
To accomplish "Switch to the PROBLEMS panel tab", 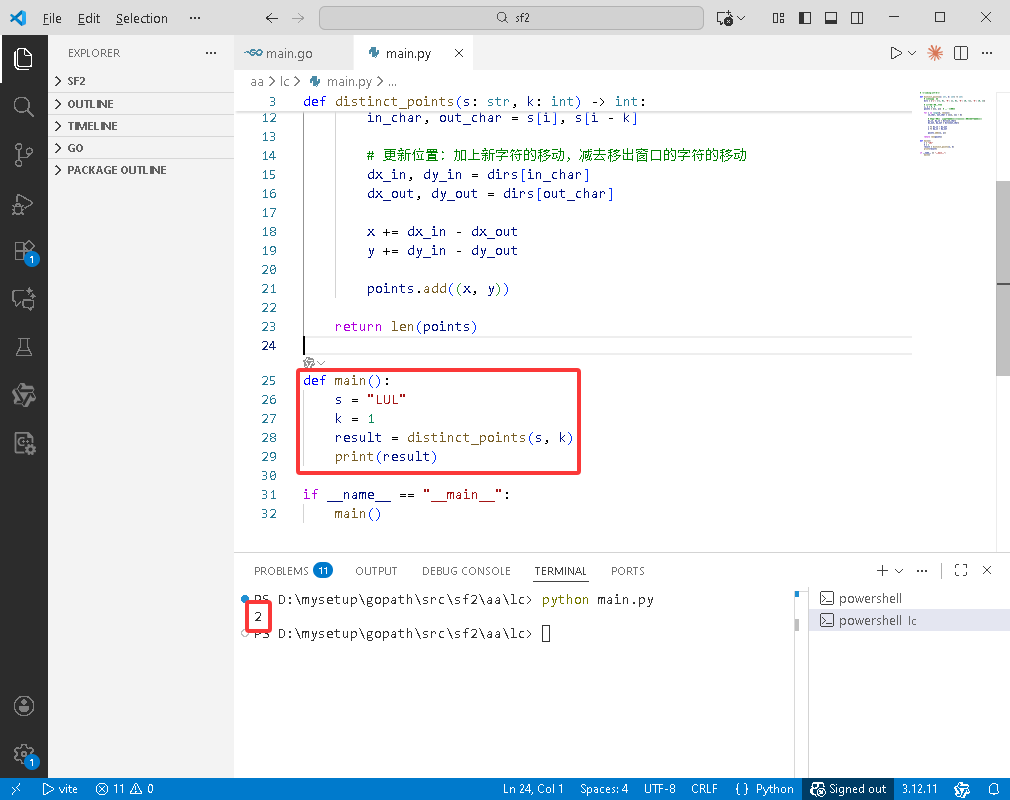I will [x=293, y=571].
